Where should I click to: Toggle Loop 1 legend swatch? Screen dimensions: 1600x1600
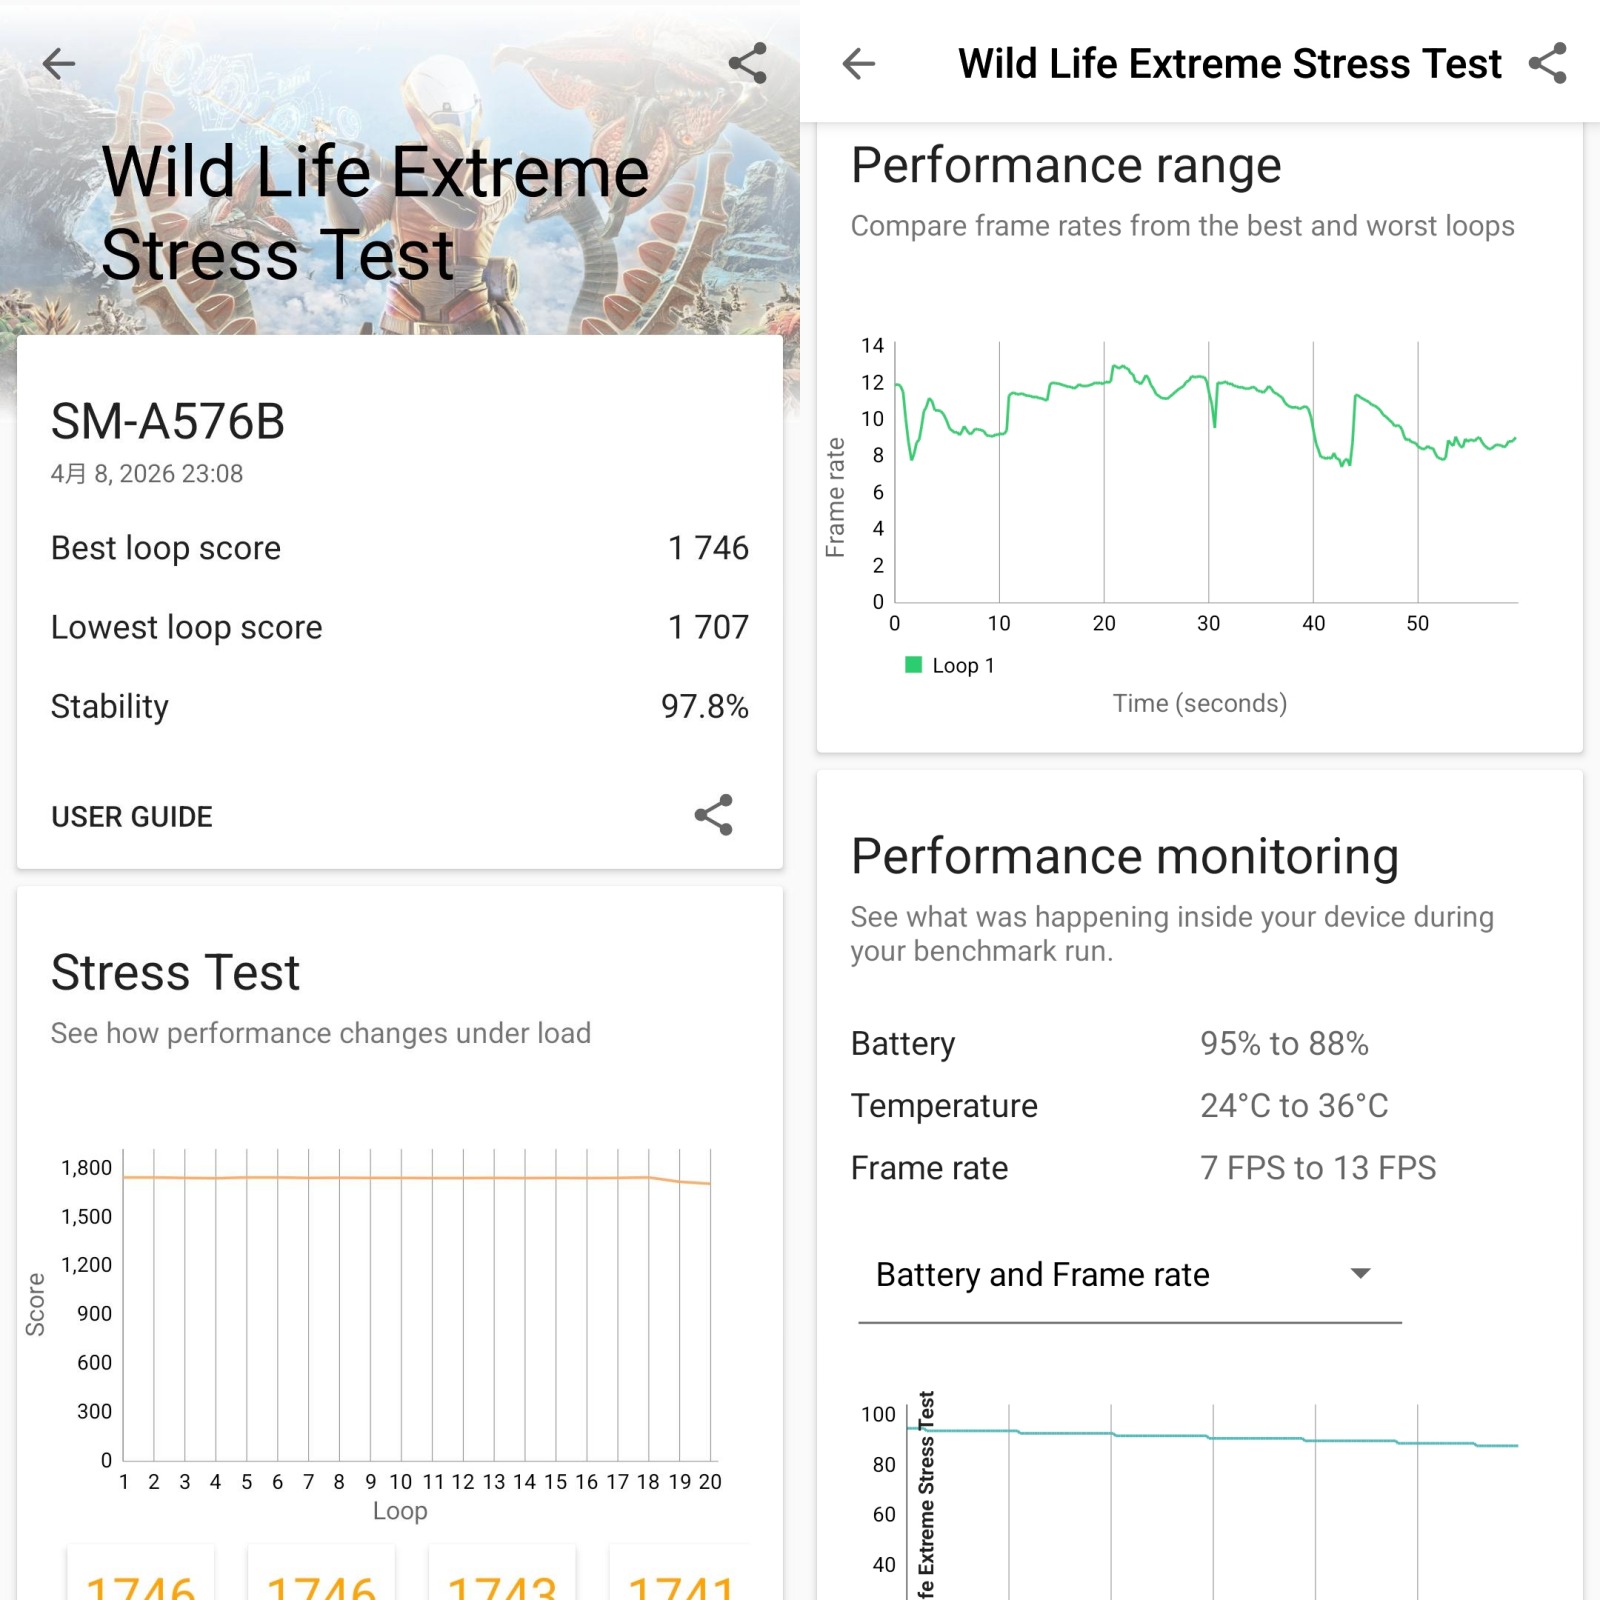pos(913,665)
